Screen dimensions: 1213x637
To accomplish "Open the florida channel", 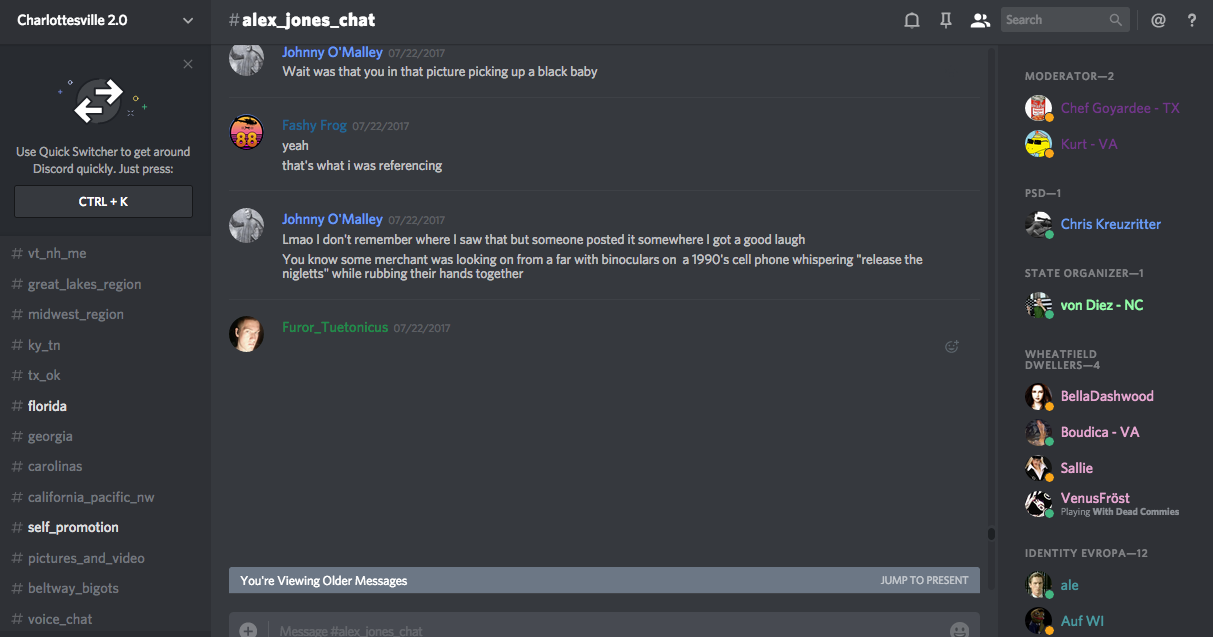I will point(47,406).
